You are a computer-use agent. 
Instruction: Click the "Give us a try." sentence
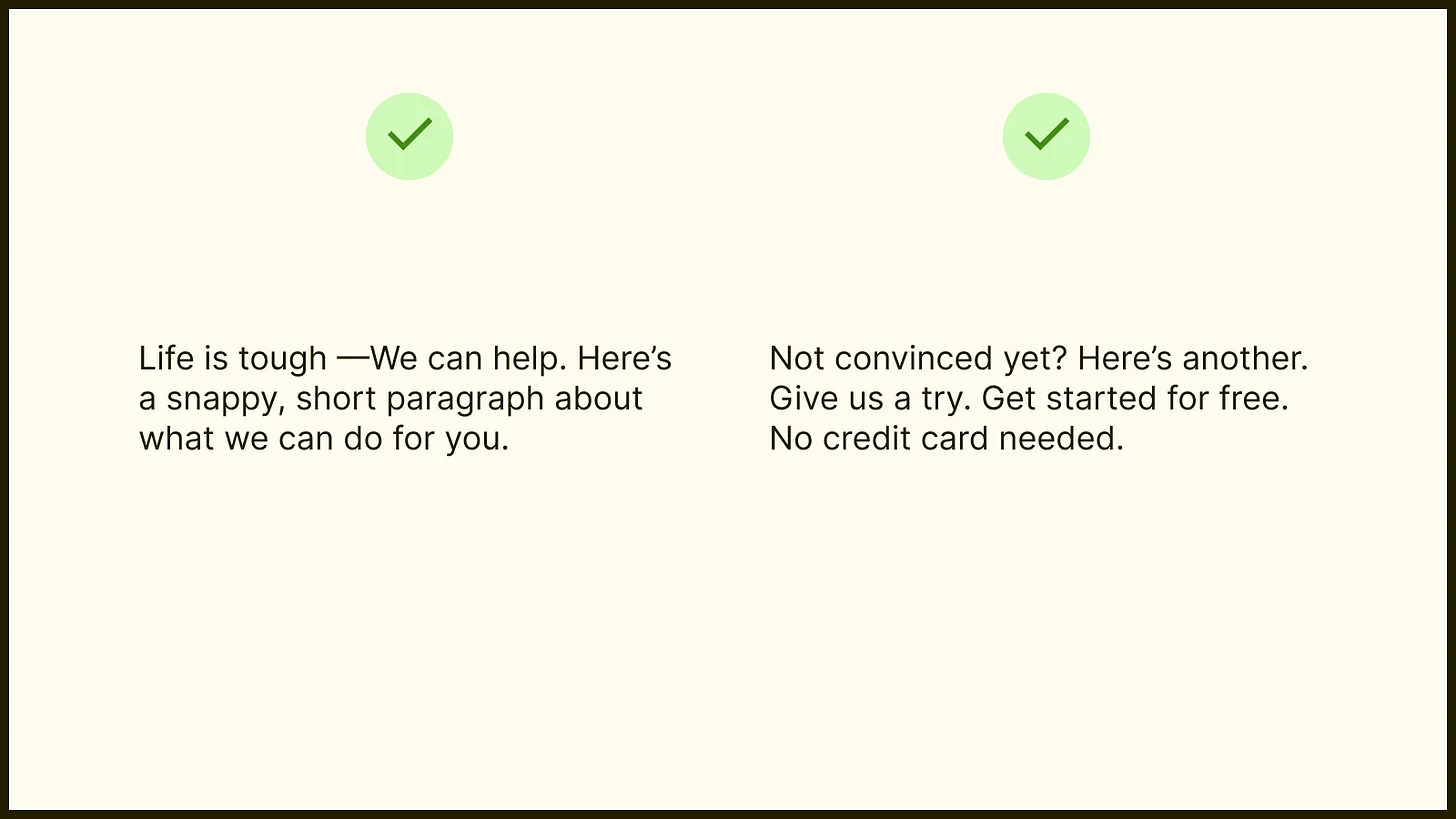tap(870, 398)
